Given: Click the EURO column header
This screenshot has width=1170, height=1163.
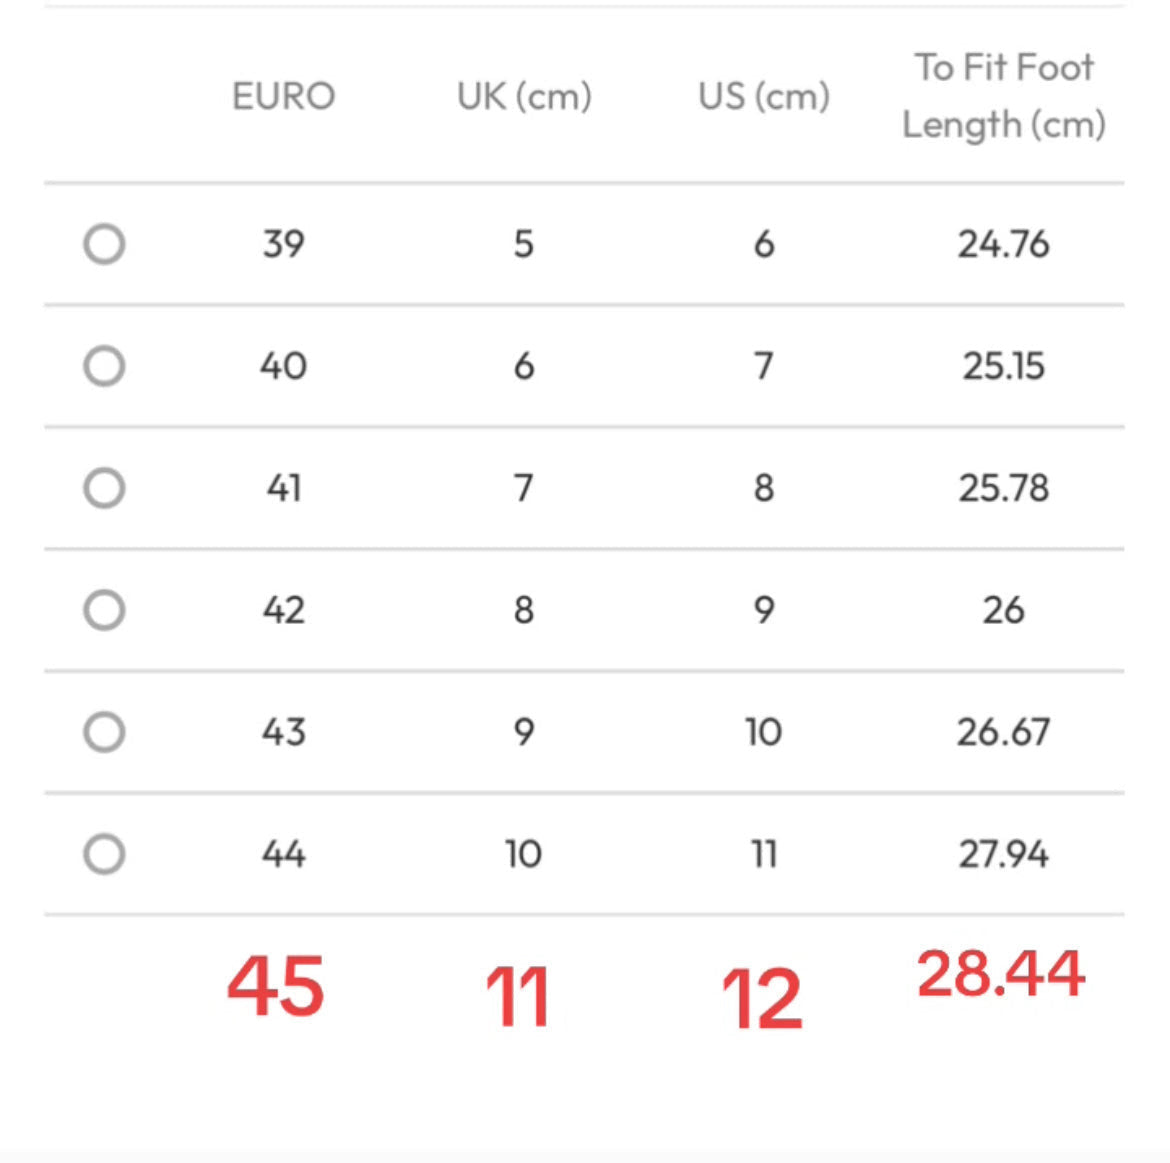Looking at the screenshot, I should click(284, 96).
